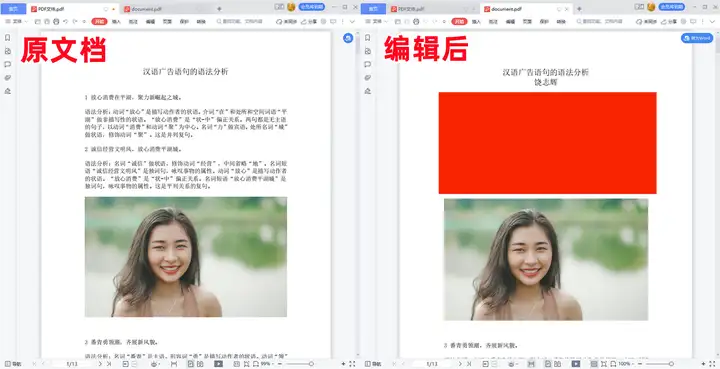This screenshot has width=720, height=369.
Task: Switch to PDF文件.pdf tab in left window
Action: pyautogui.click(x=73, y=9)
